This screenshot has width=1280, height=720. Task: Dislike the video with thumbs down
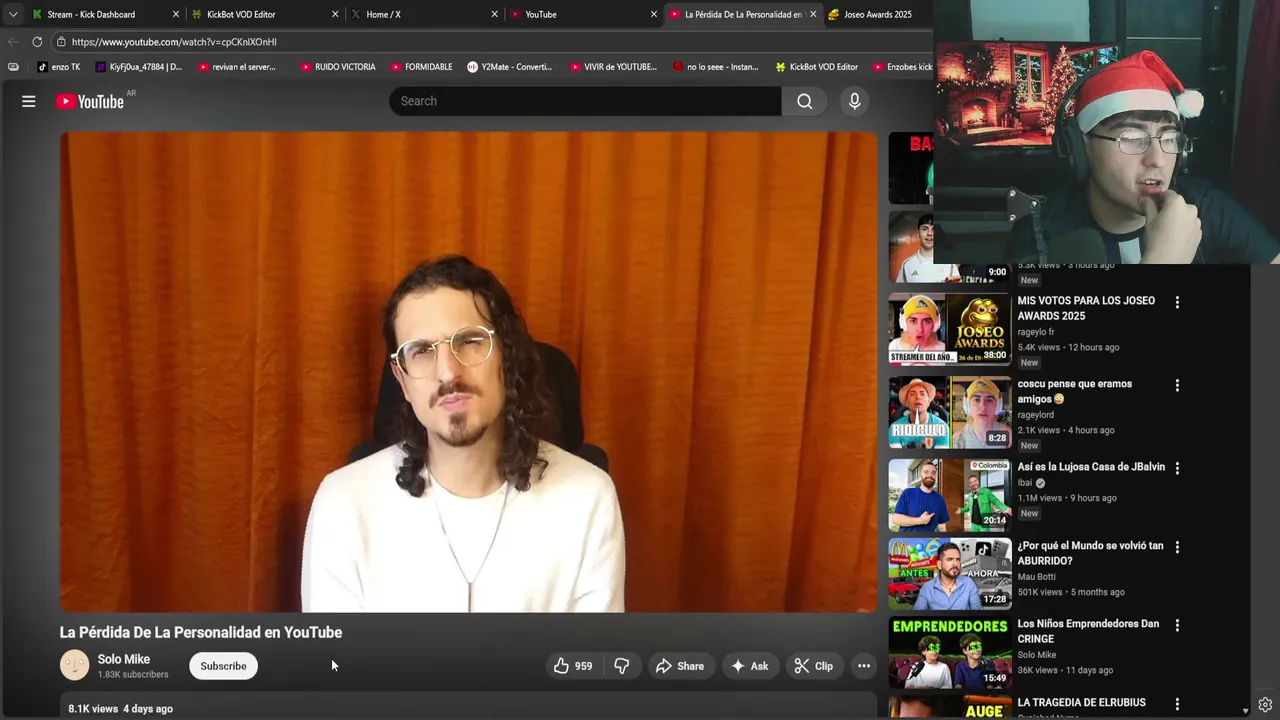tap(622, 666)
